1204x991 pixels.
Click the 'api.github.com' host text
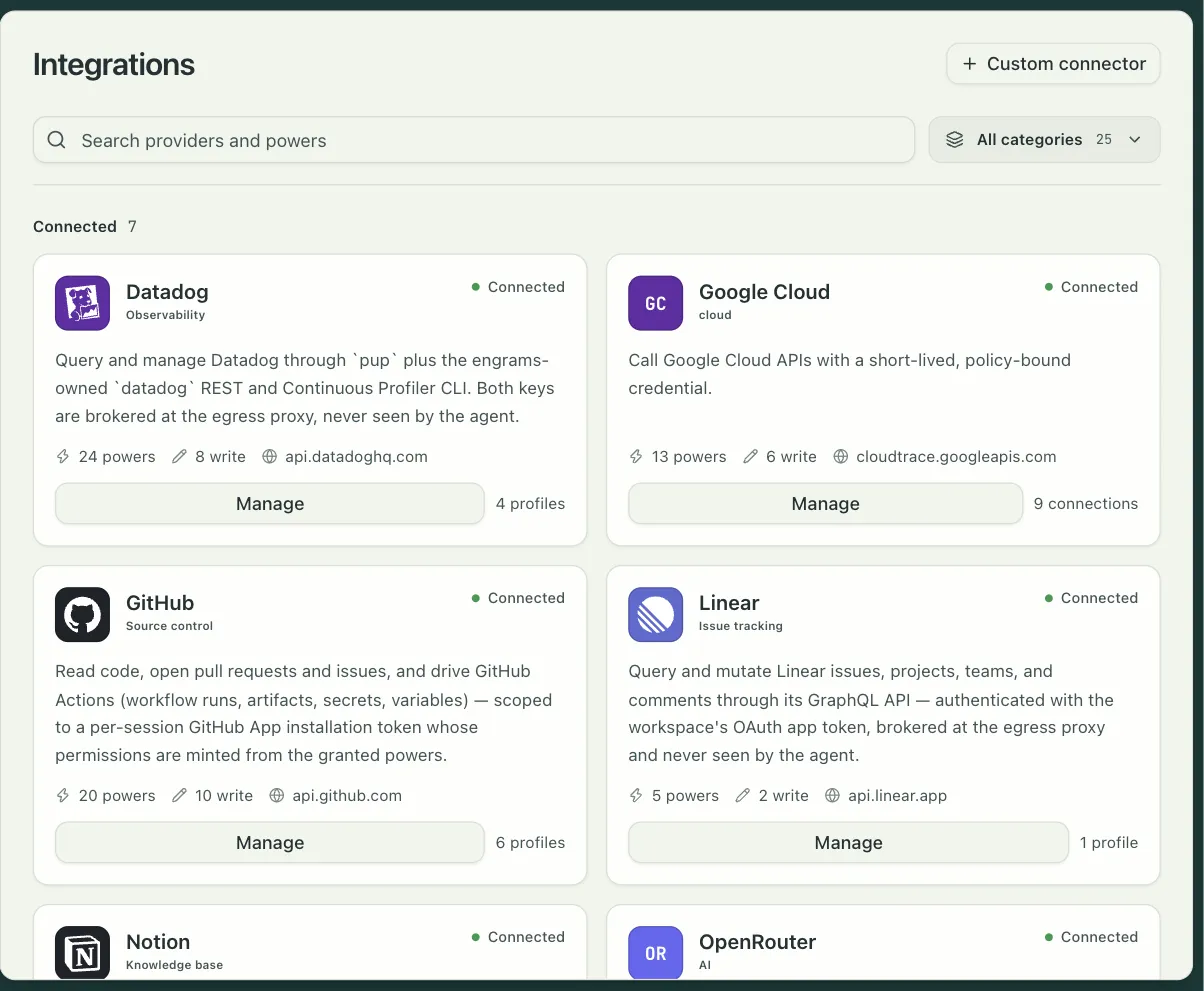tap(347, 796)
